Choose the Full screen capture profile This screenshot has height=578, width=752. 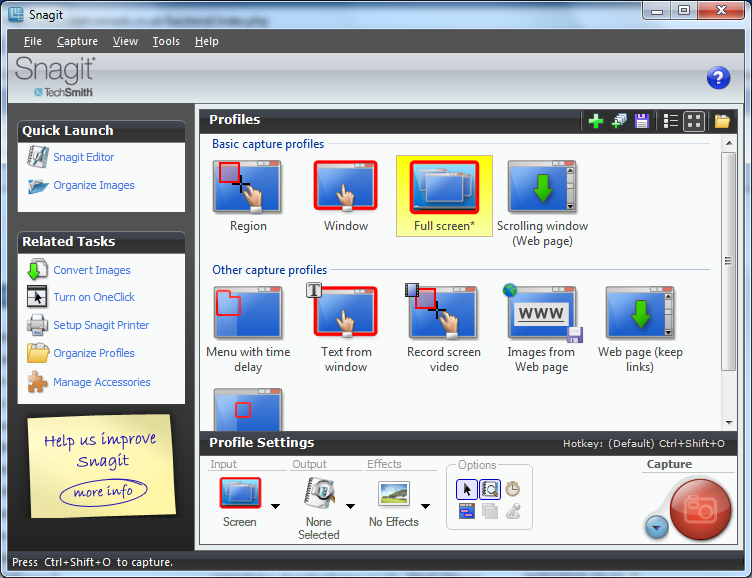[444, 196]
